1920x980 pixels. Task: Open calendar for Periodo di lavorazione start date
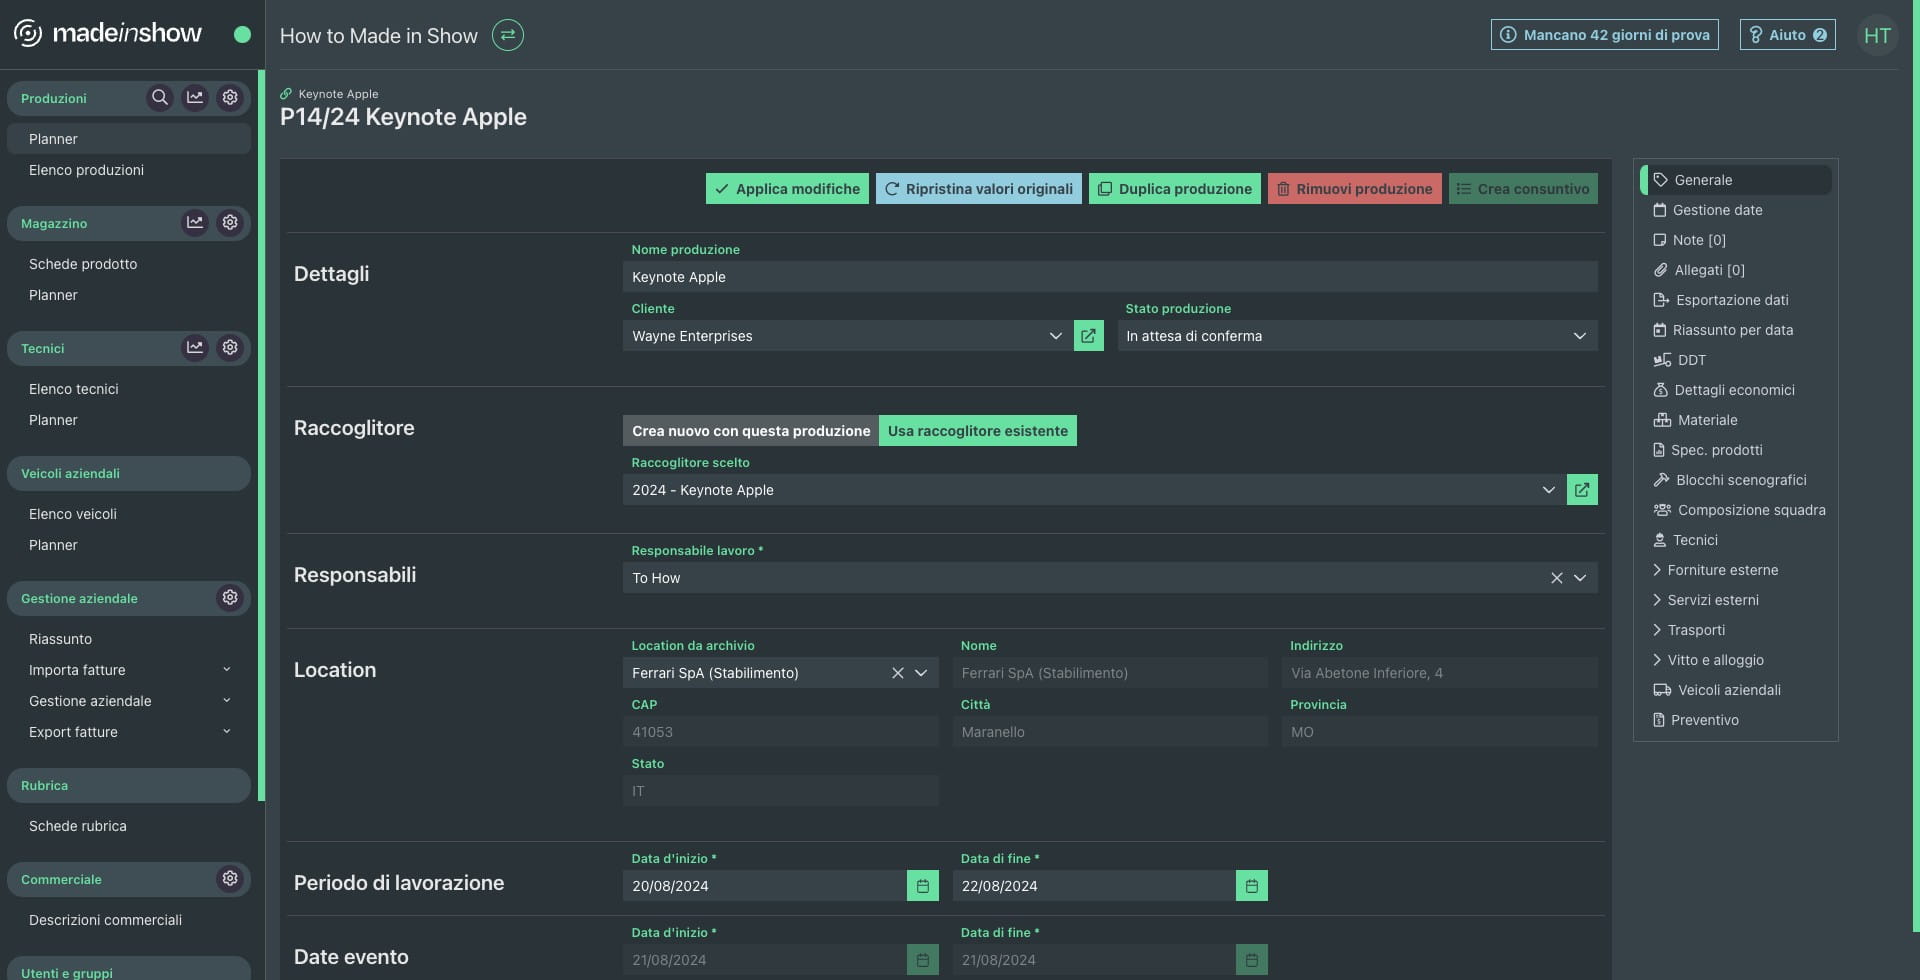(923, 886)
